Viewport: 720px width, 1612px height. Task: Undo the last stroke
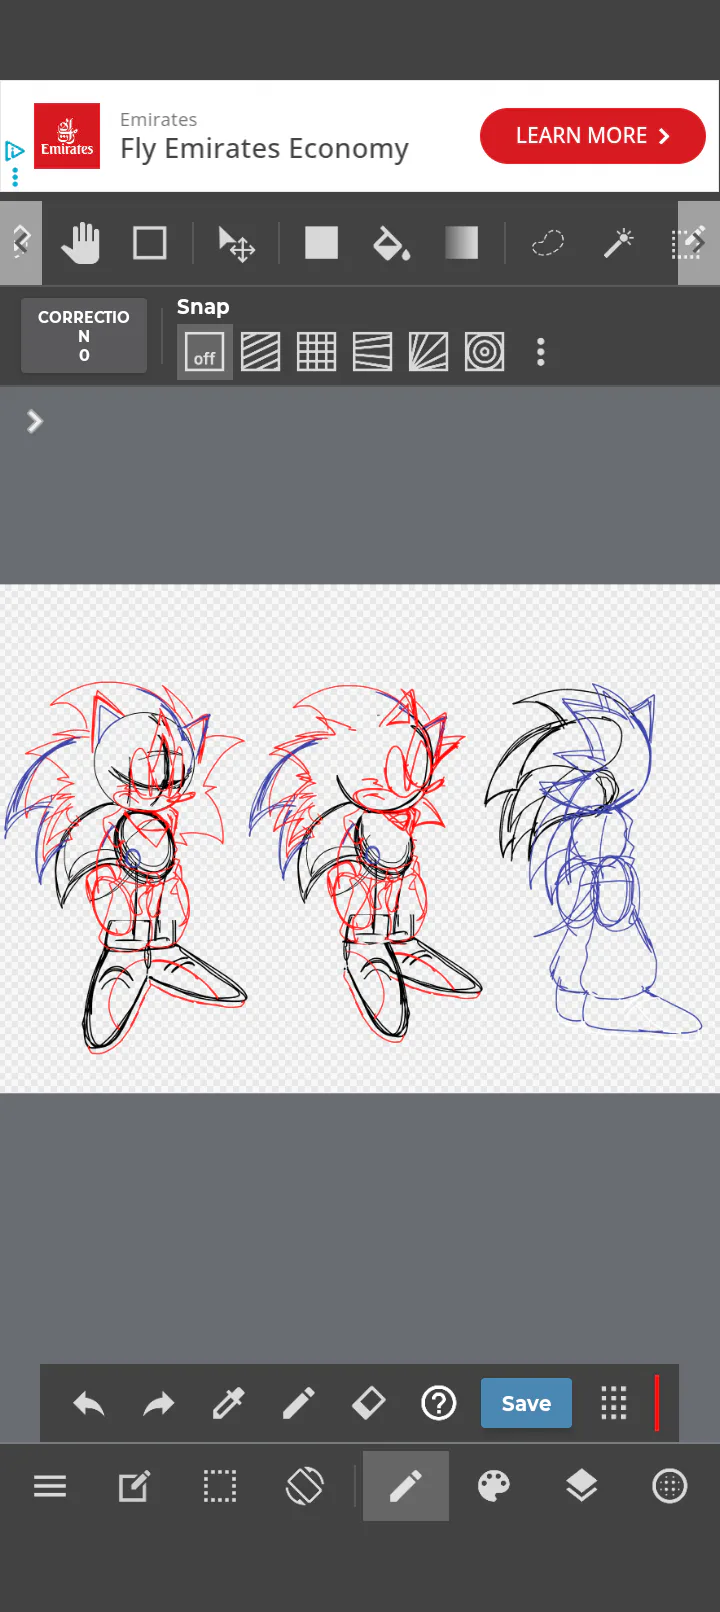[x=89, y=1404]
